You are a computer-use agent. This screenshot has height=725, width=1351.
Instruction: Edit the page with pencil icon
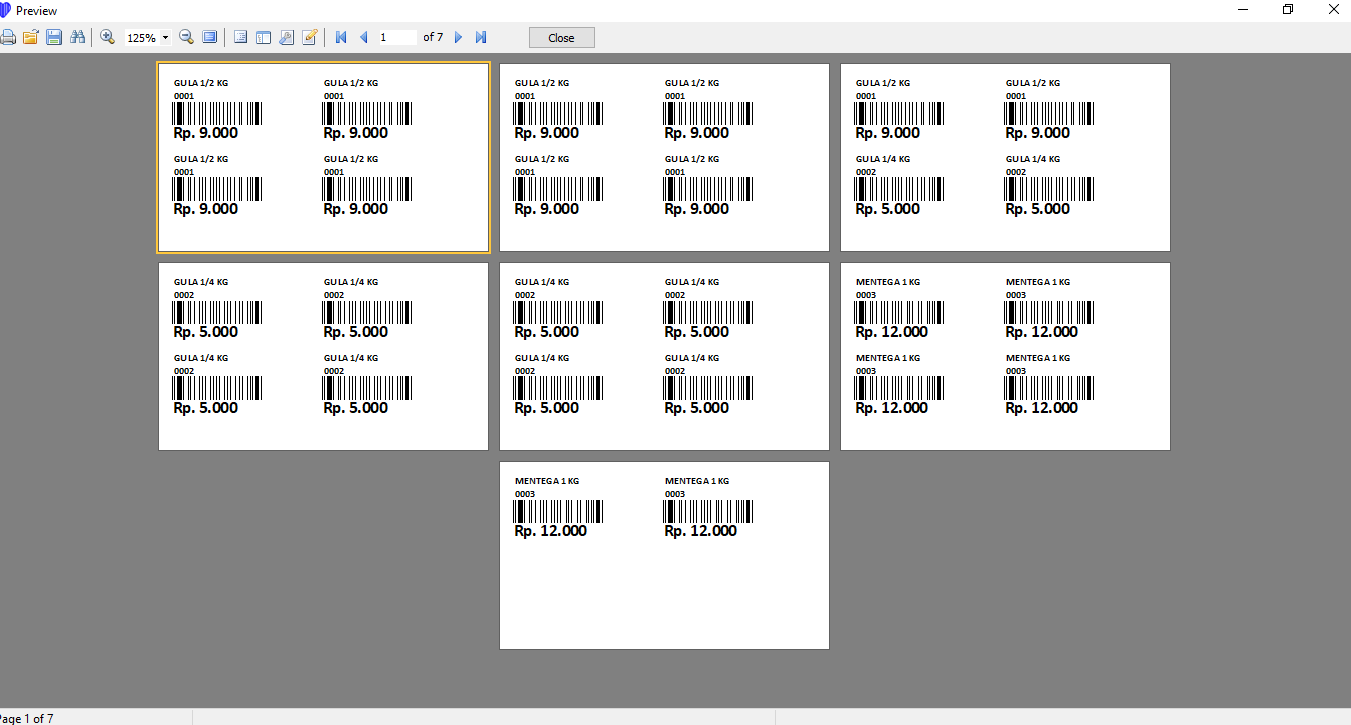coord(309,37)
